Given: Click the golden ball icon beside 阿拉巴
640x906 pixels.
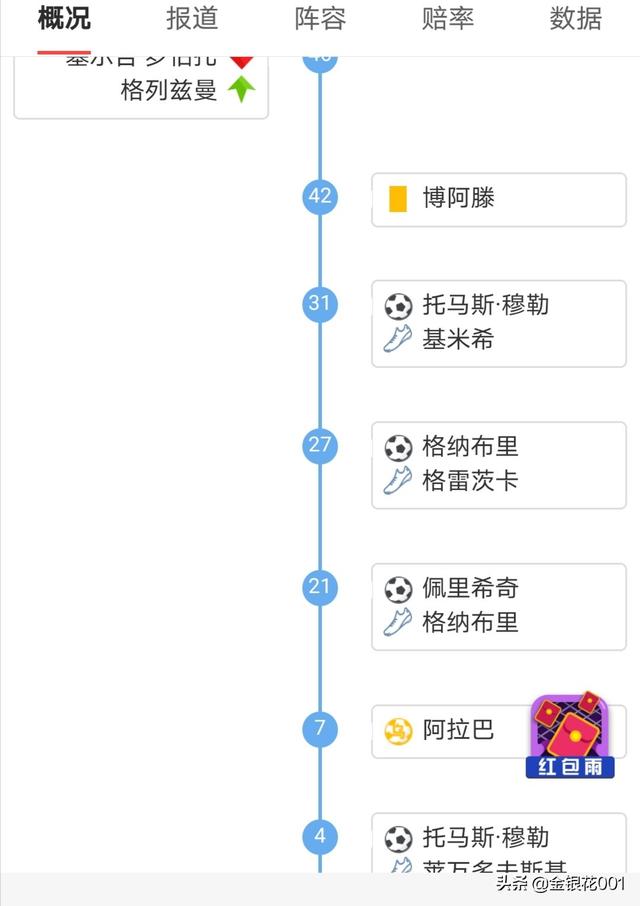Looking at the screenshot, I should pyautogui.click(x=399, y=731).
